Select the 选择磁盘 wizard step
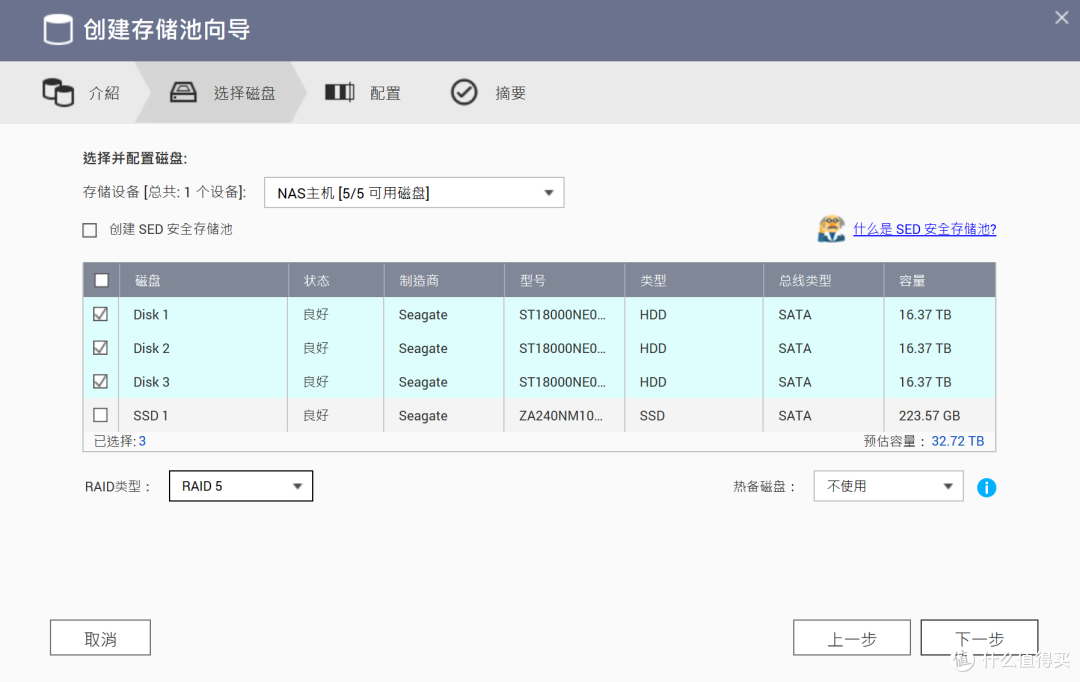This screenshot has height=682, width=1080. click(245, 93)
